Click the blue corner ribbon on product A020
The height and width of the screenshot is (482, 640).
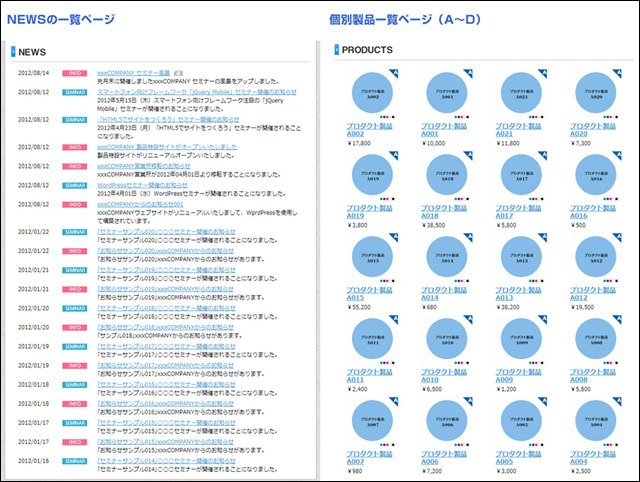pos(618,72)
